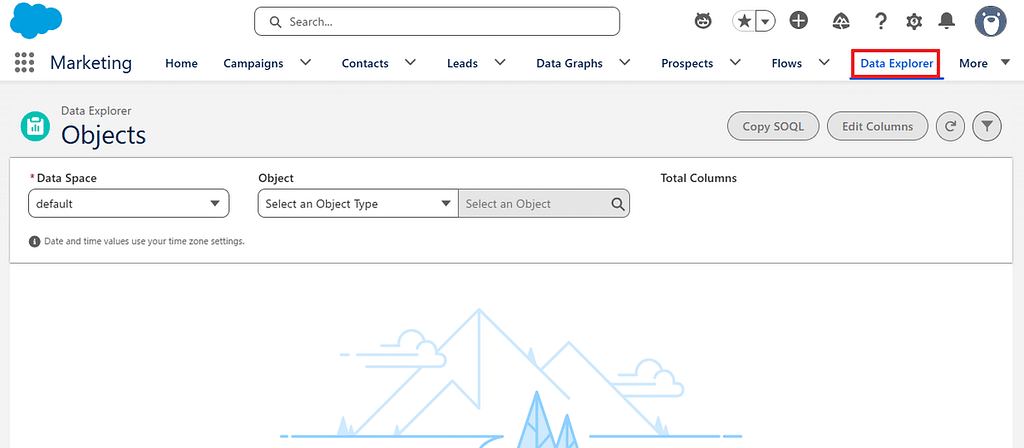Click the Salesforce cloud logo

37,20
